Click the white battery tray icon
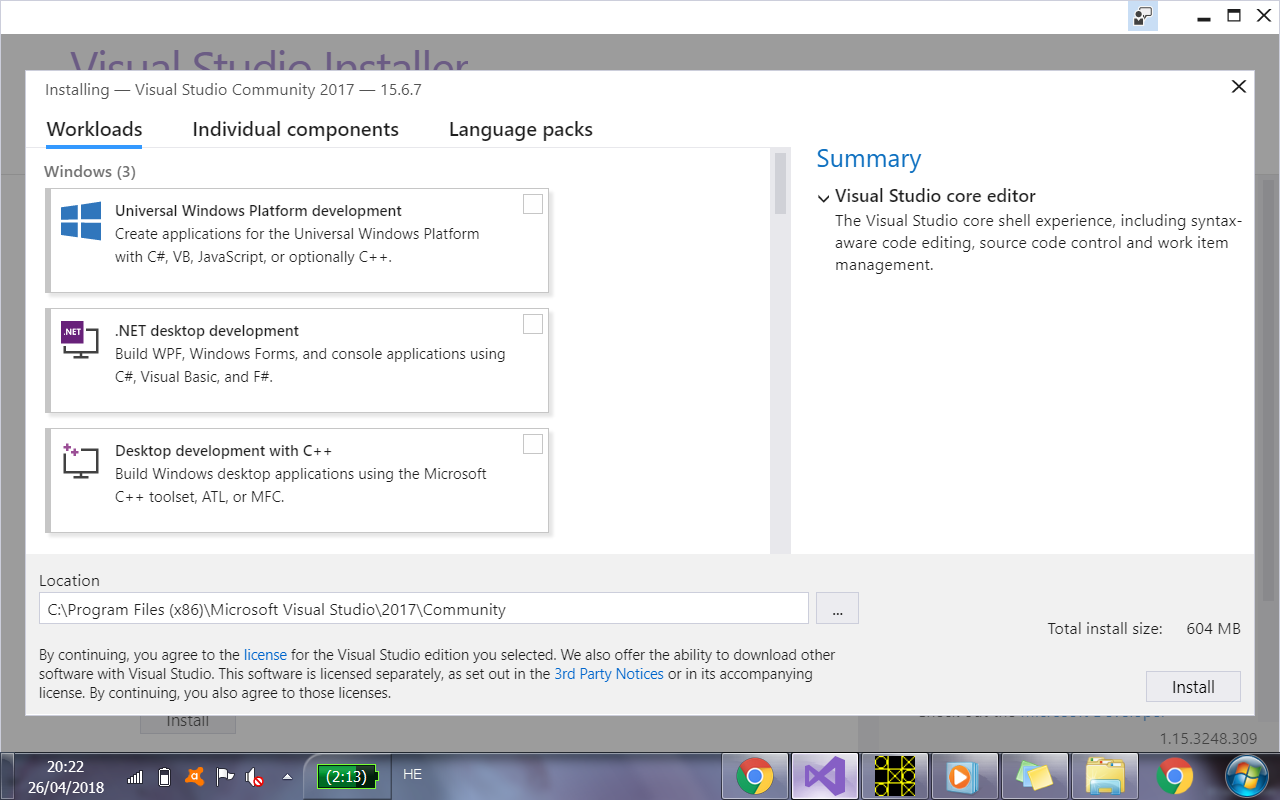This screenshot has width=1280, height=800. click(x=166, y=776)
